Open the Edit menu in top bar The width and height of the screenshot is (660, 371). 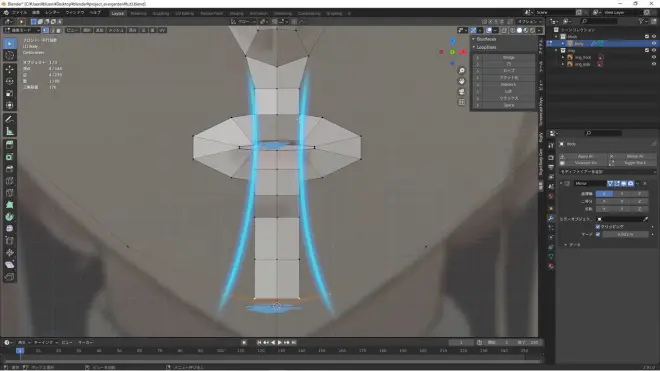[36, 13]
